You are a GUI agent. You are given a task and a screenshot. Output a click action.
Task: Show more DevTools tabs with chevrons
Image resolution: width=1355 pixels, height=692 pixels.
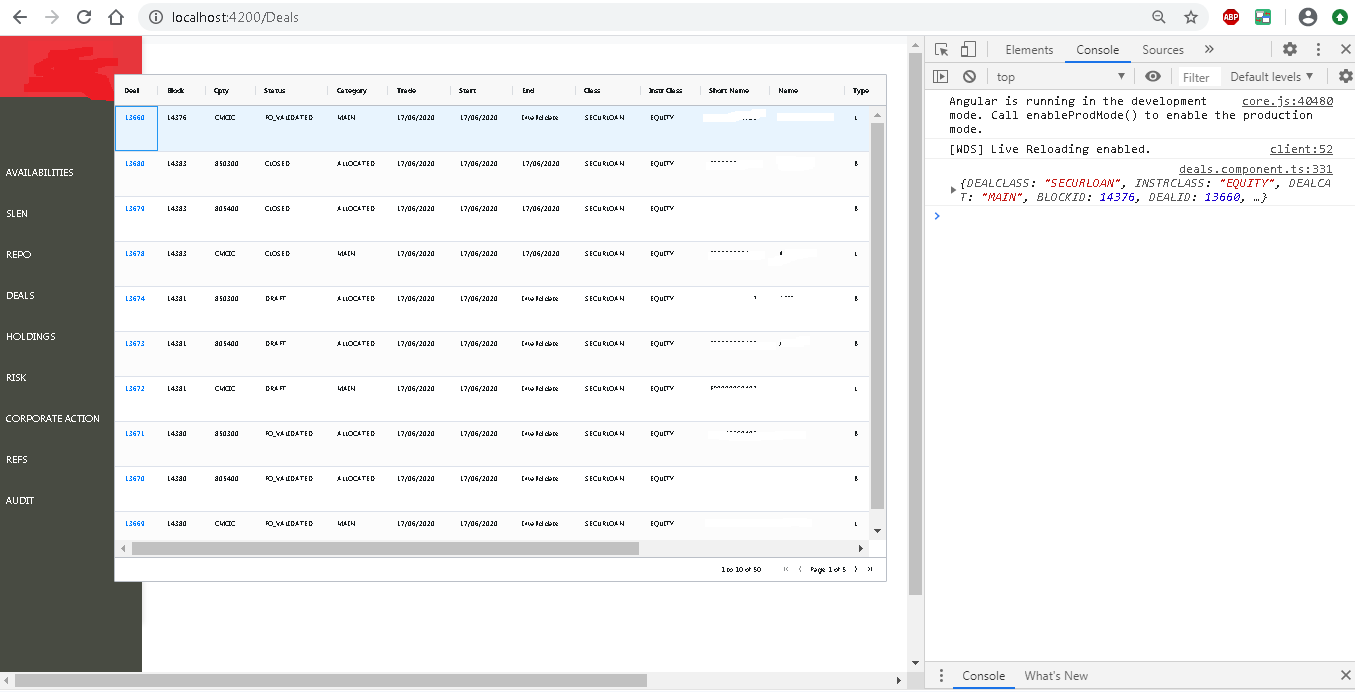click(x=1209, y=49)
